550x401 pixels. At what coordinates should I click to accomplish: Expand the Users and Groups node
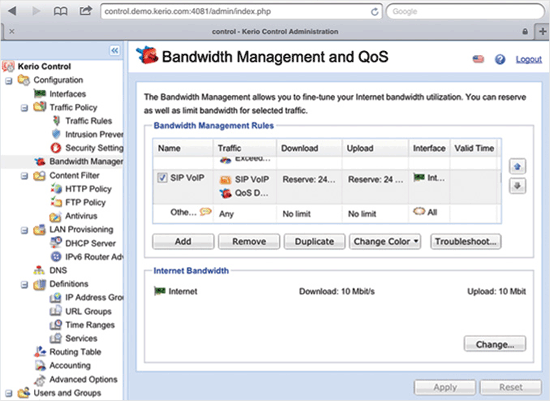(x=8, y=393)
